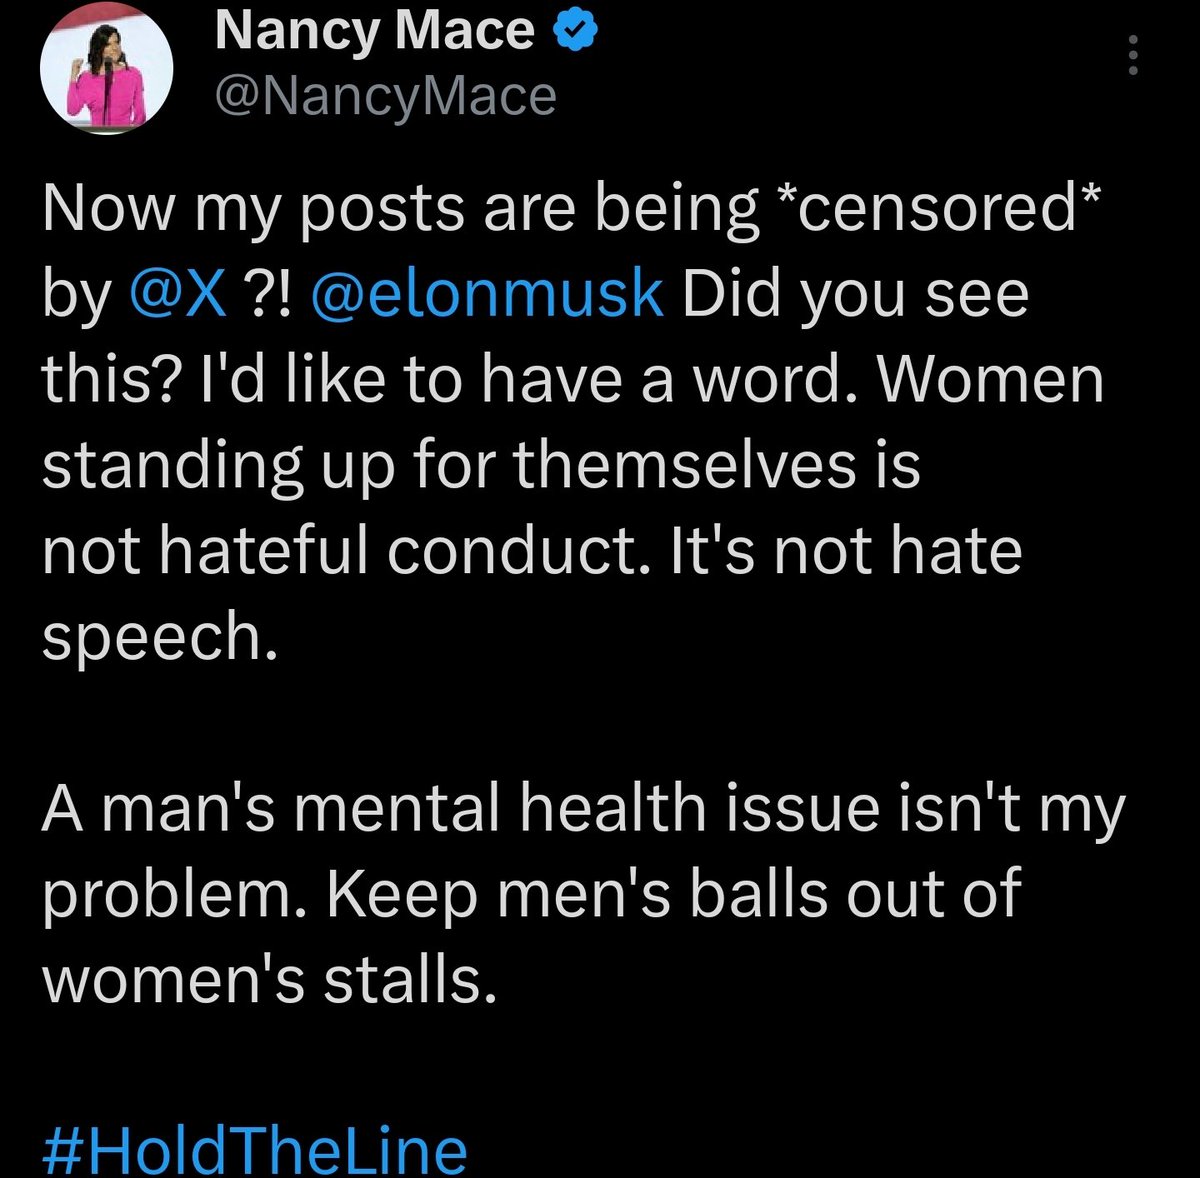Click the display name Nancy Mace
1200x1178 pixels.
pos(375,33)
